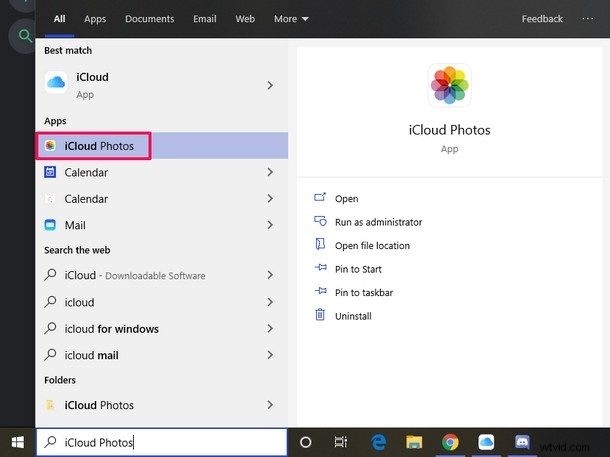Screen dimensions: 610x457
Task: Open Task View in taskbar
Action: [x=340, y=442]
